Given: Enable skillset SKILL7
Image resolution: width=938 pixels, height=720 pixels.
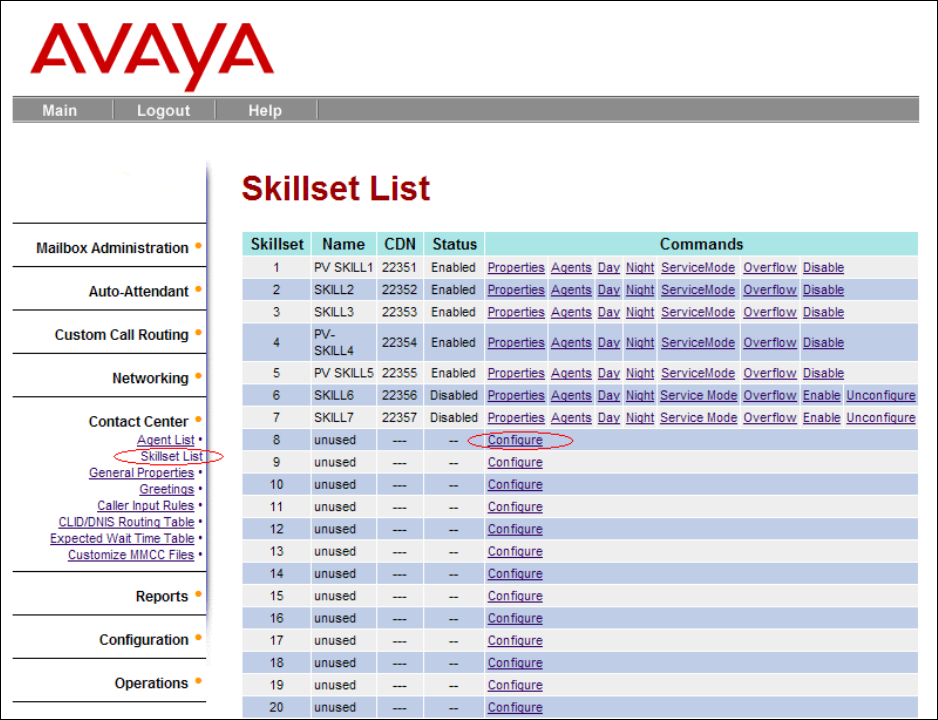Looking at the screenshot, I should (x=822, y=417).
